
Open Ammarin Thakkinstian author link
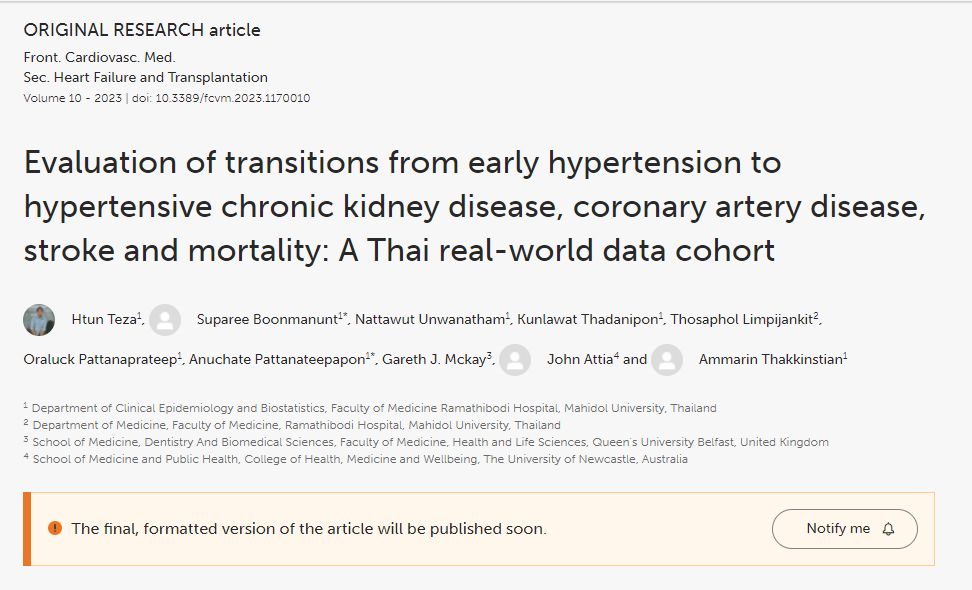770,360
